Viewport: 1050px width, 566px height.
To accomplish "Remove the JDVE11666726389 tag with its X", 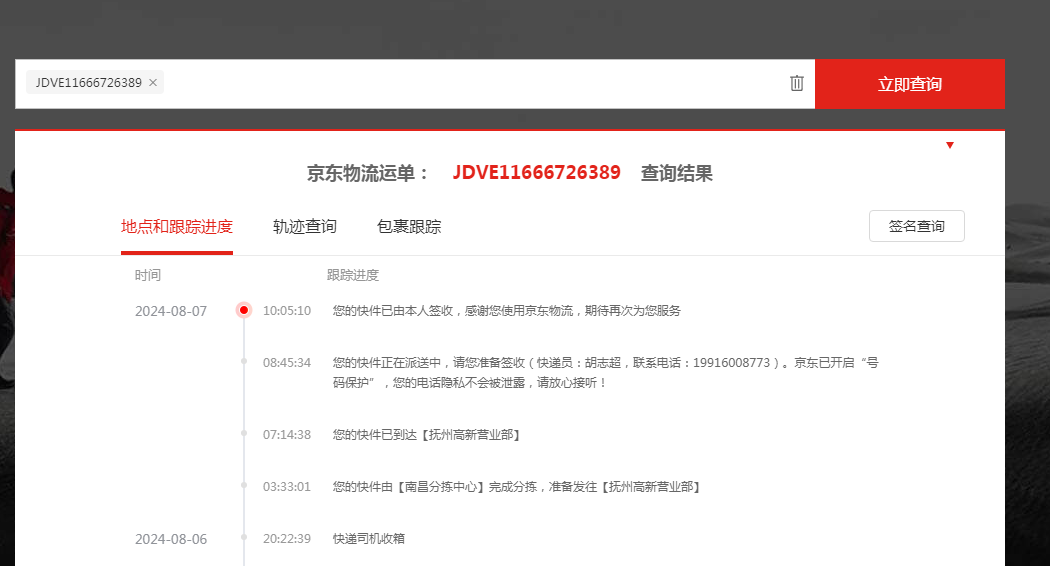I will tap(153, 82).
